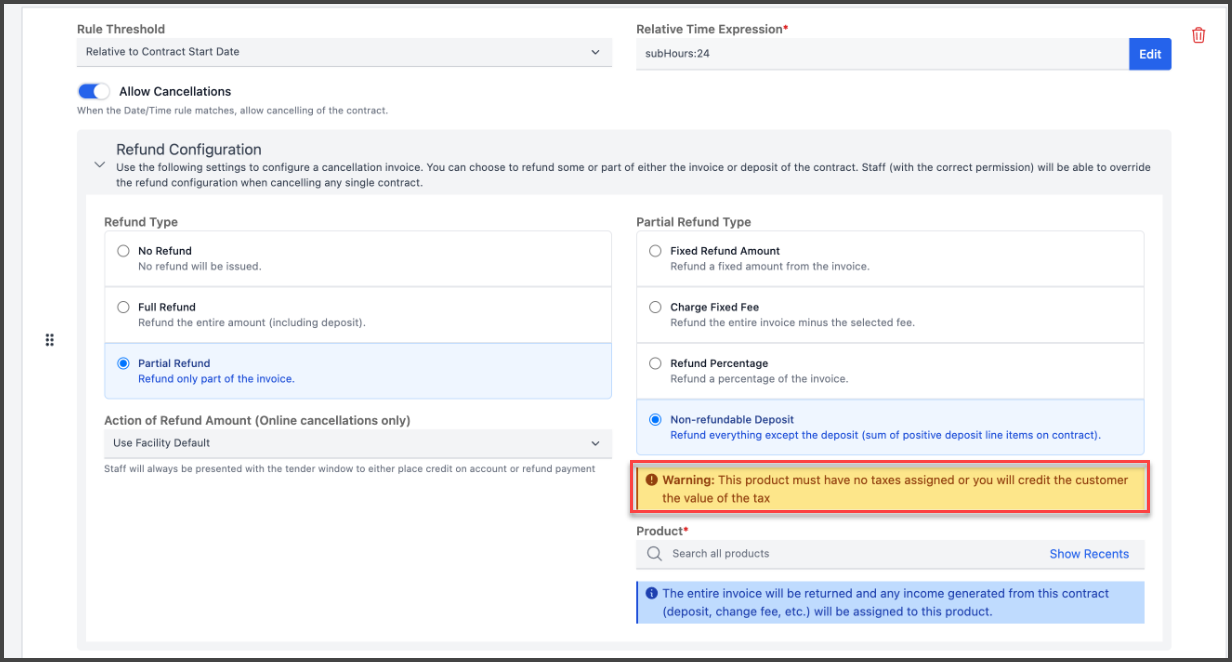Open the Rule Threshold dropdown

344,52
